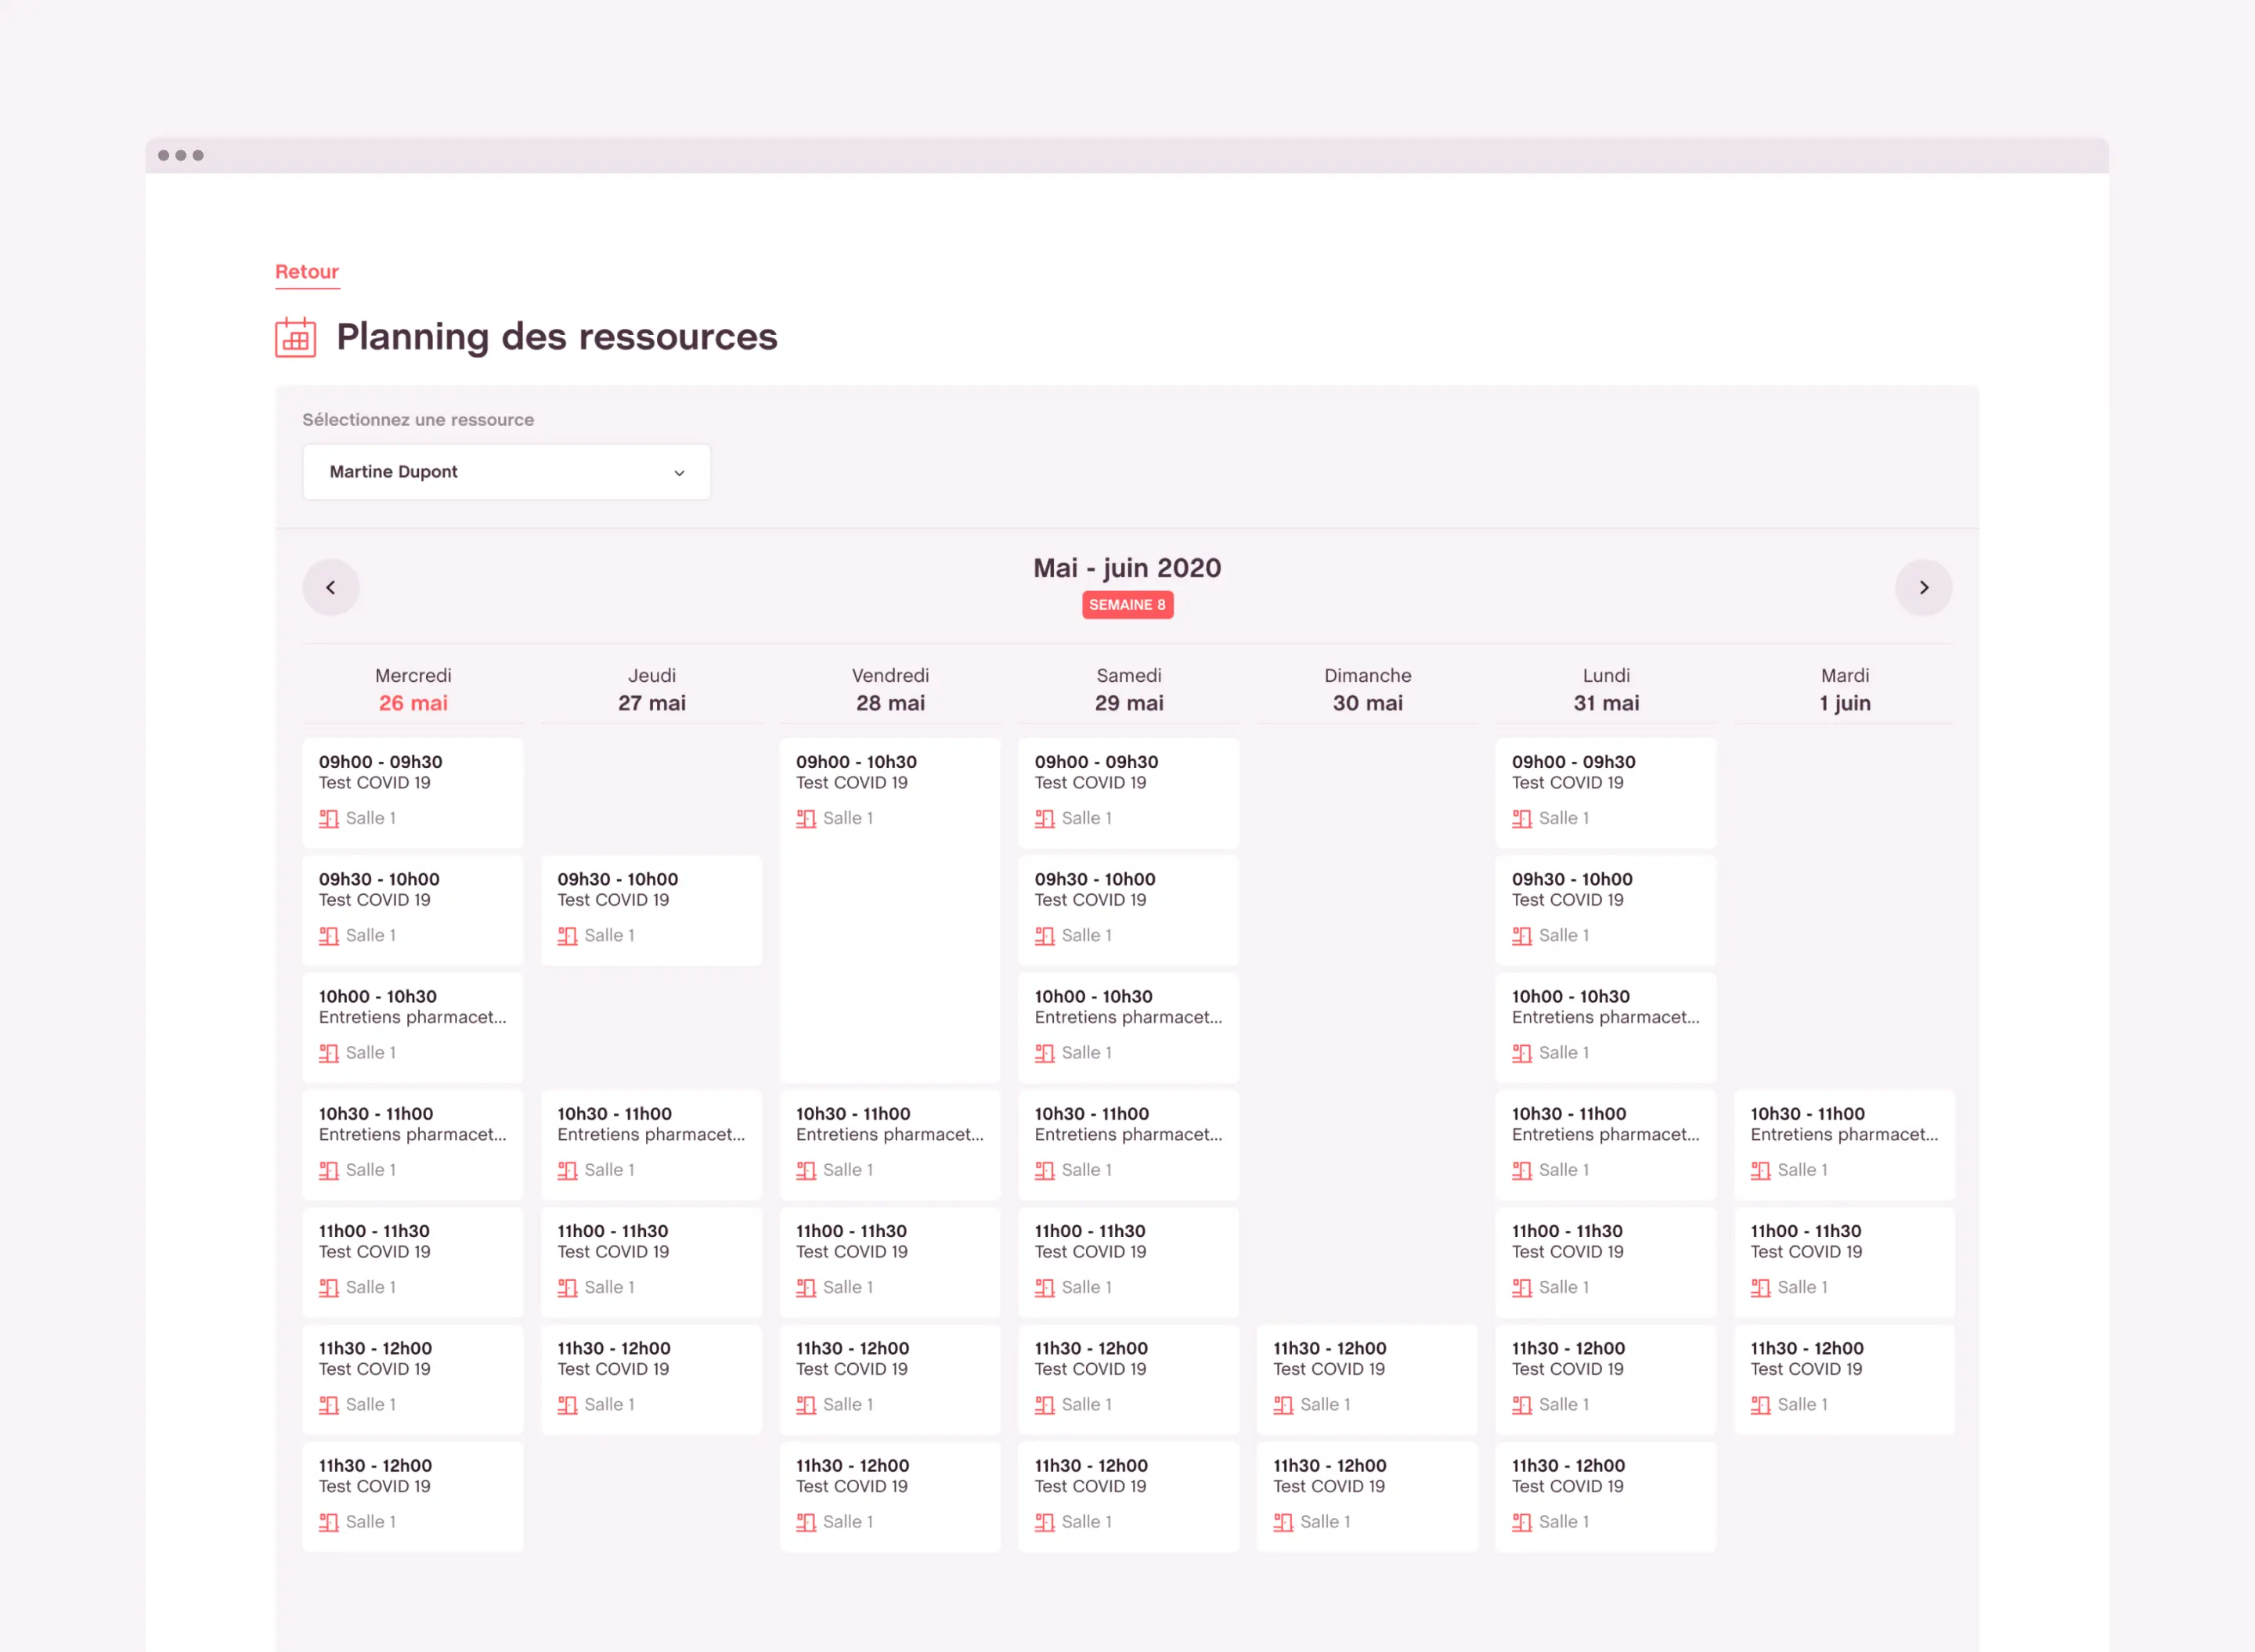Select the Mercredi 26 mai column header
This screenshot has width=2255, height=1652.
(x=413, y=689)
